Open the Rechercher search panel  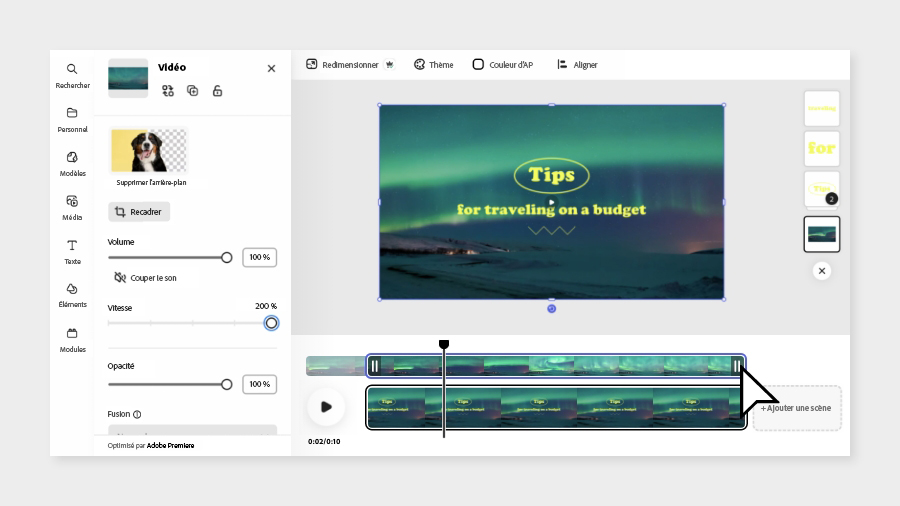(x=72, y=76)
